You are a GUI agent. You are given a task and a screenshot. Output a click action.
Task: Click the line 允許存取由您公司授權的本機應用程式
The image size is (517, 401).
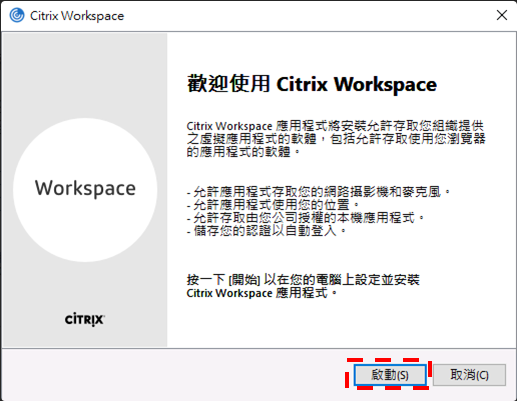click(306, 218)
